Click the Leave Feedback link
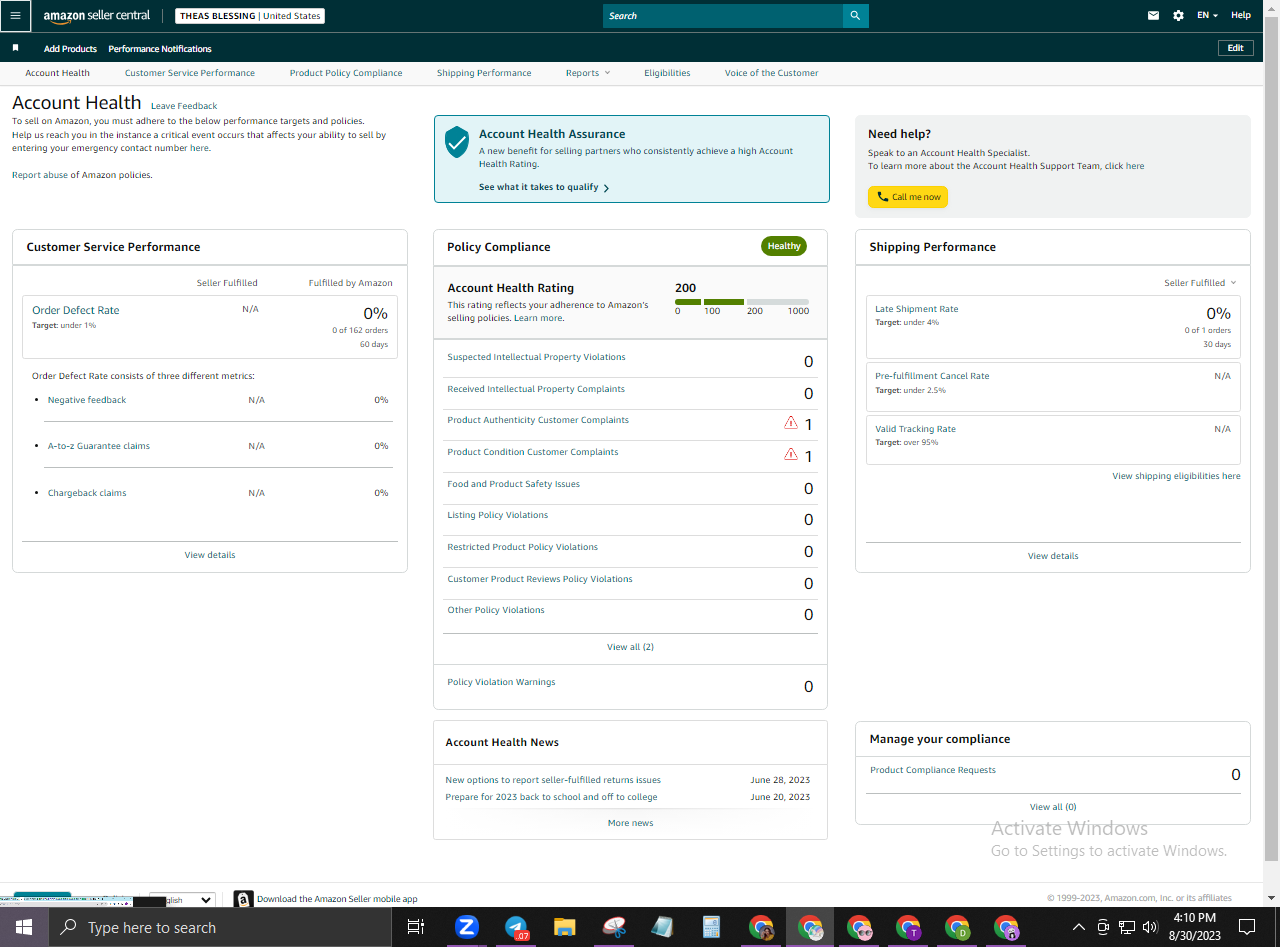 (x=184, y=106)
